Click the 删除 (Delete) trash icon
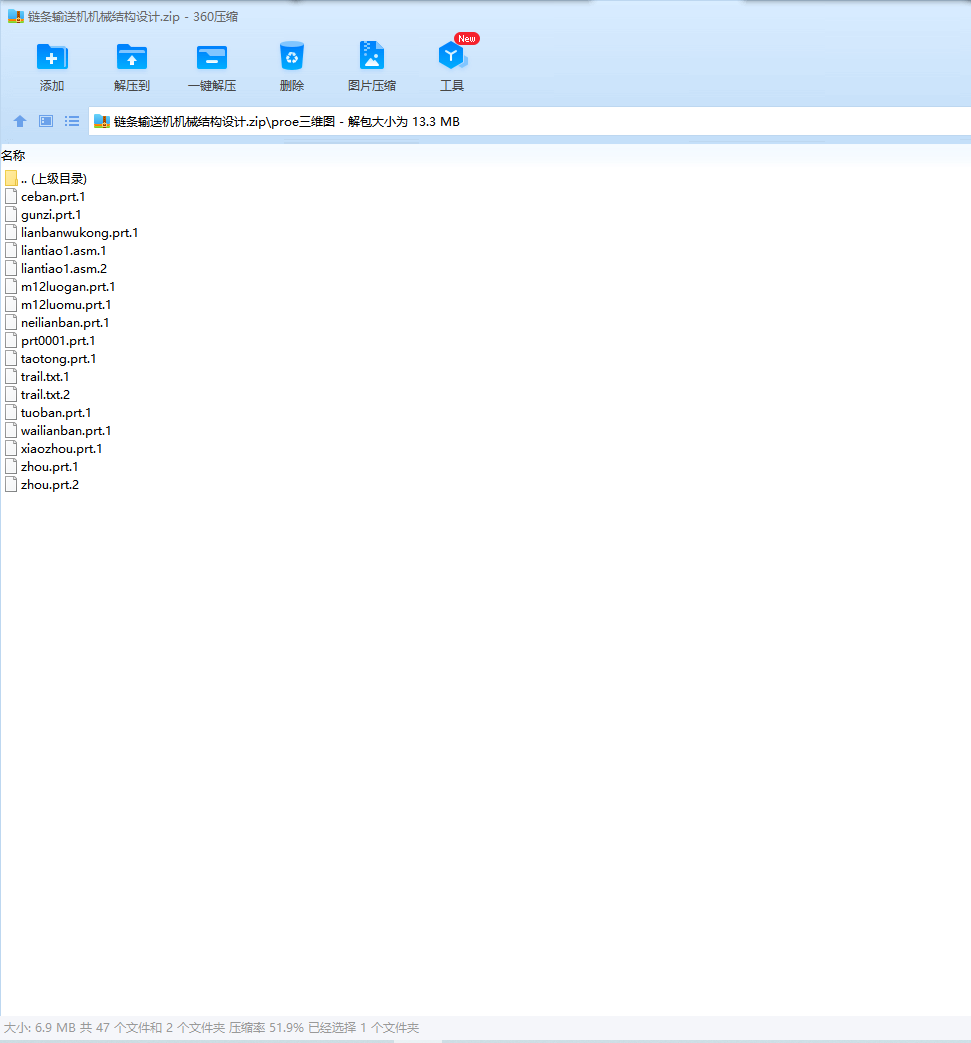The width and height of the screenshot is (971, 1043). (291, 57)
